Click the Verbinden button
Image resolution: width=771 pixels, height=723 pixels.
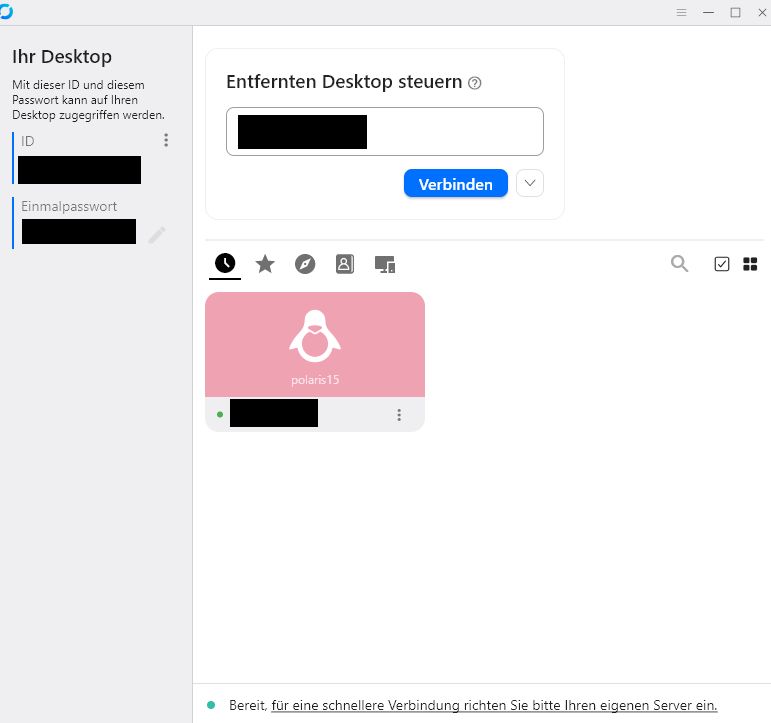455,183
